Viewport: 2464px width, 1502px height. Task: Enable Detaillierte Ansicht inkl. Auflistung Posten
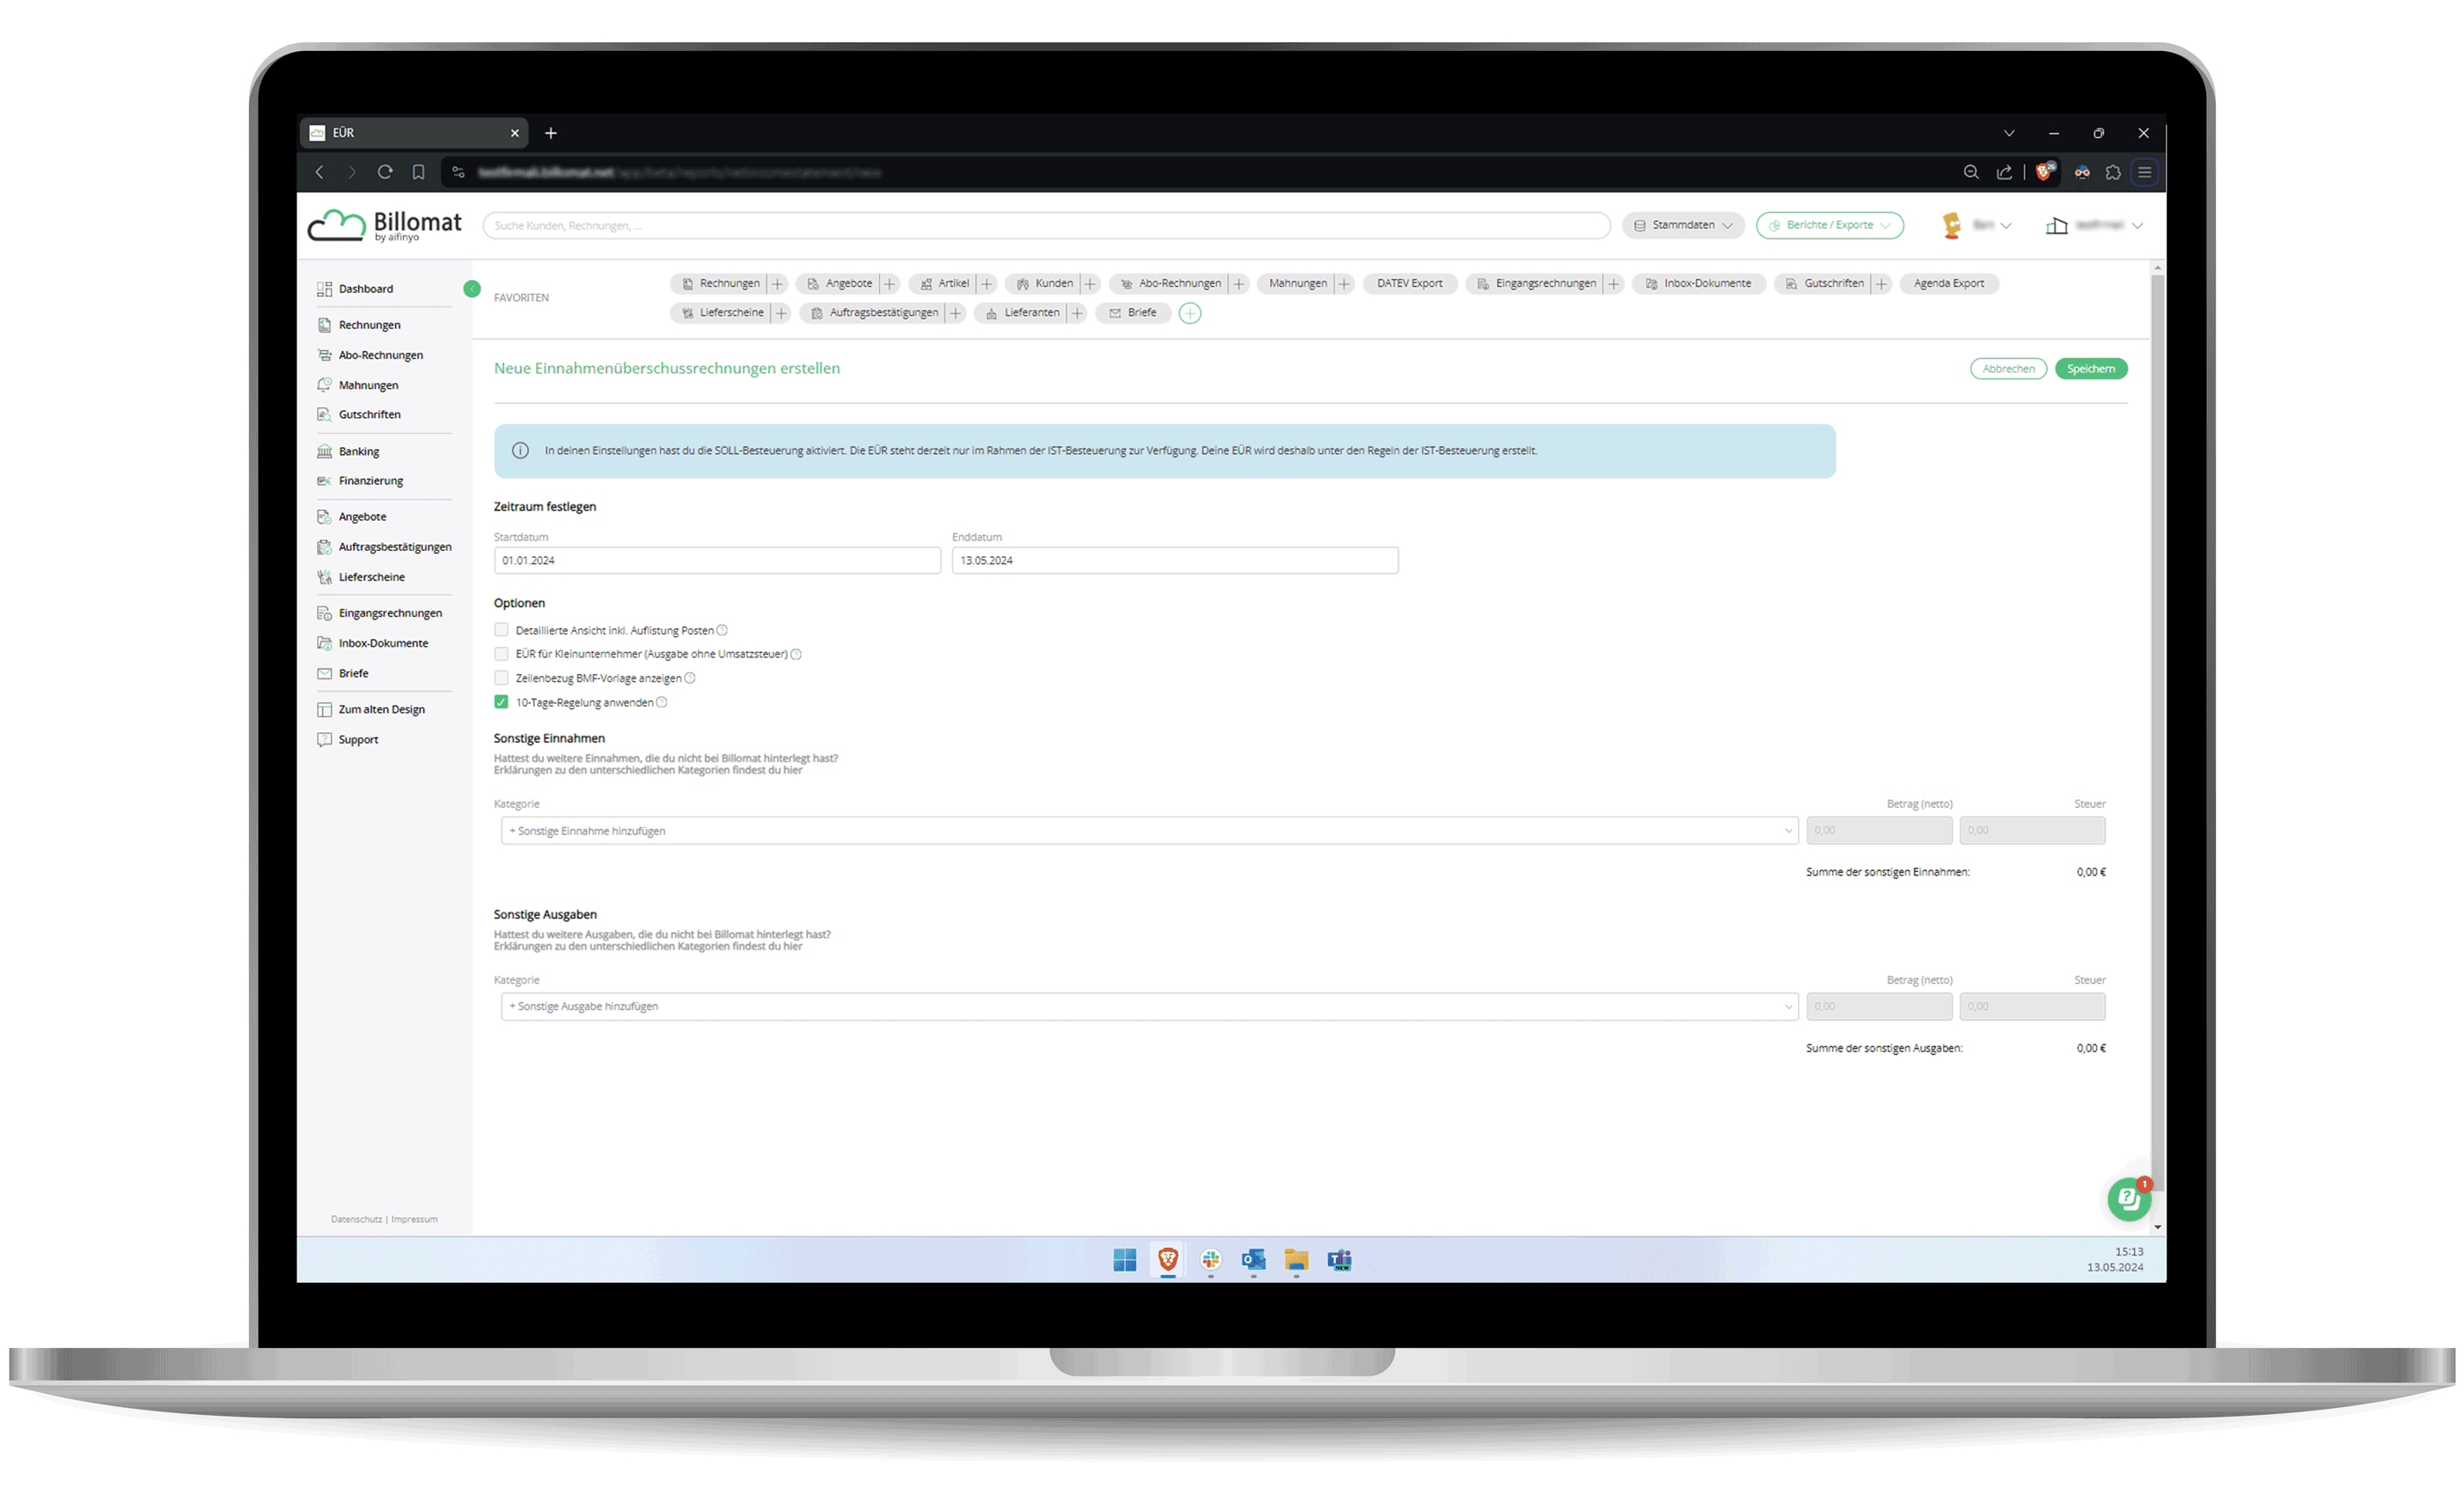[501, 630]
